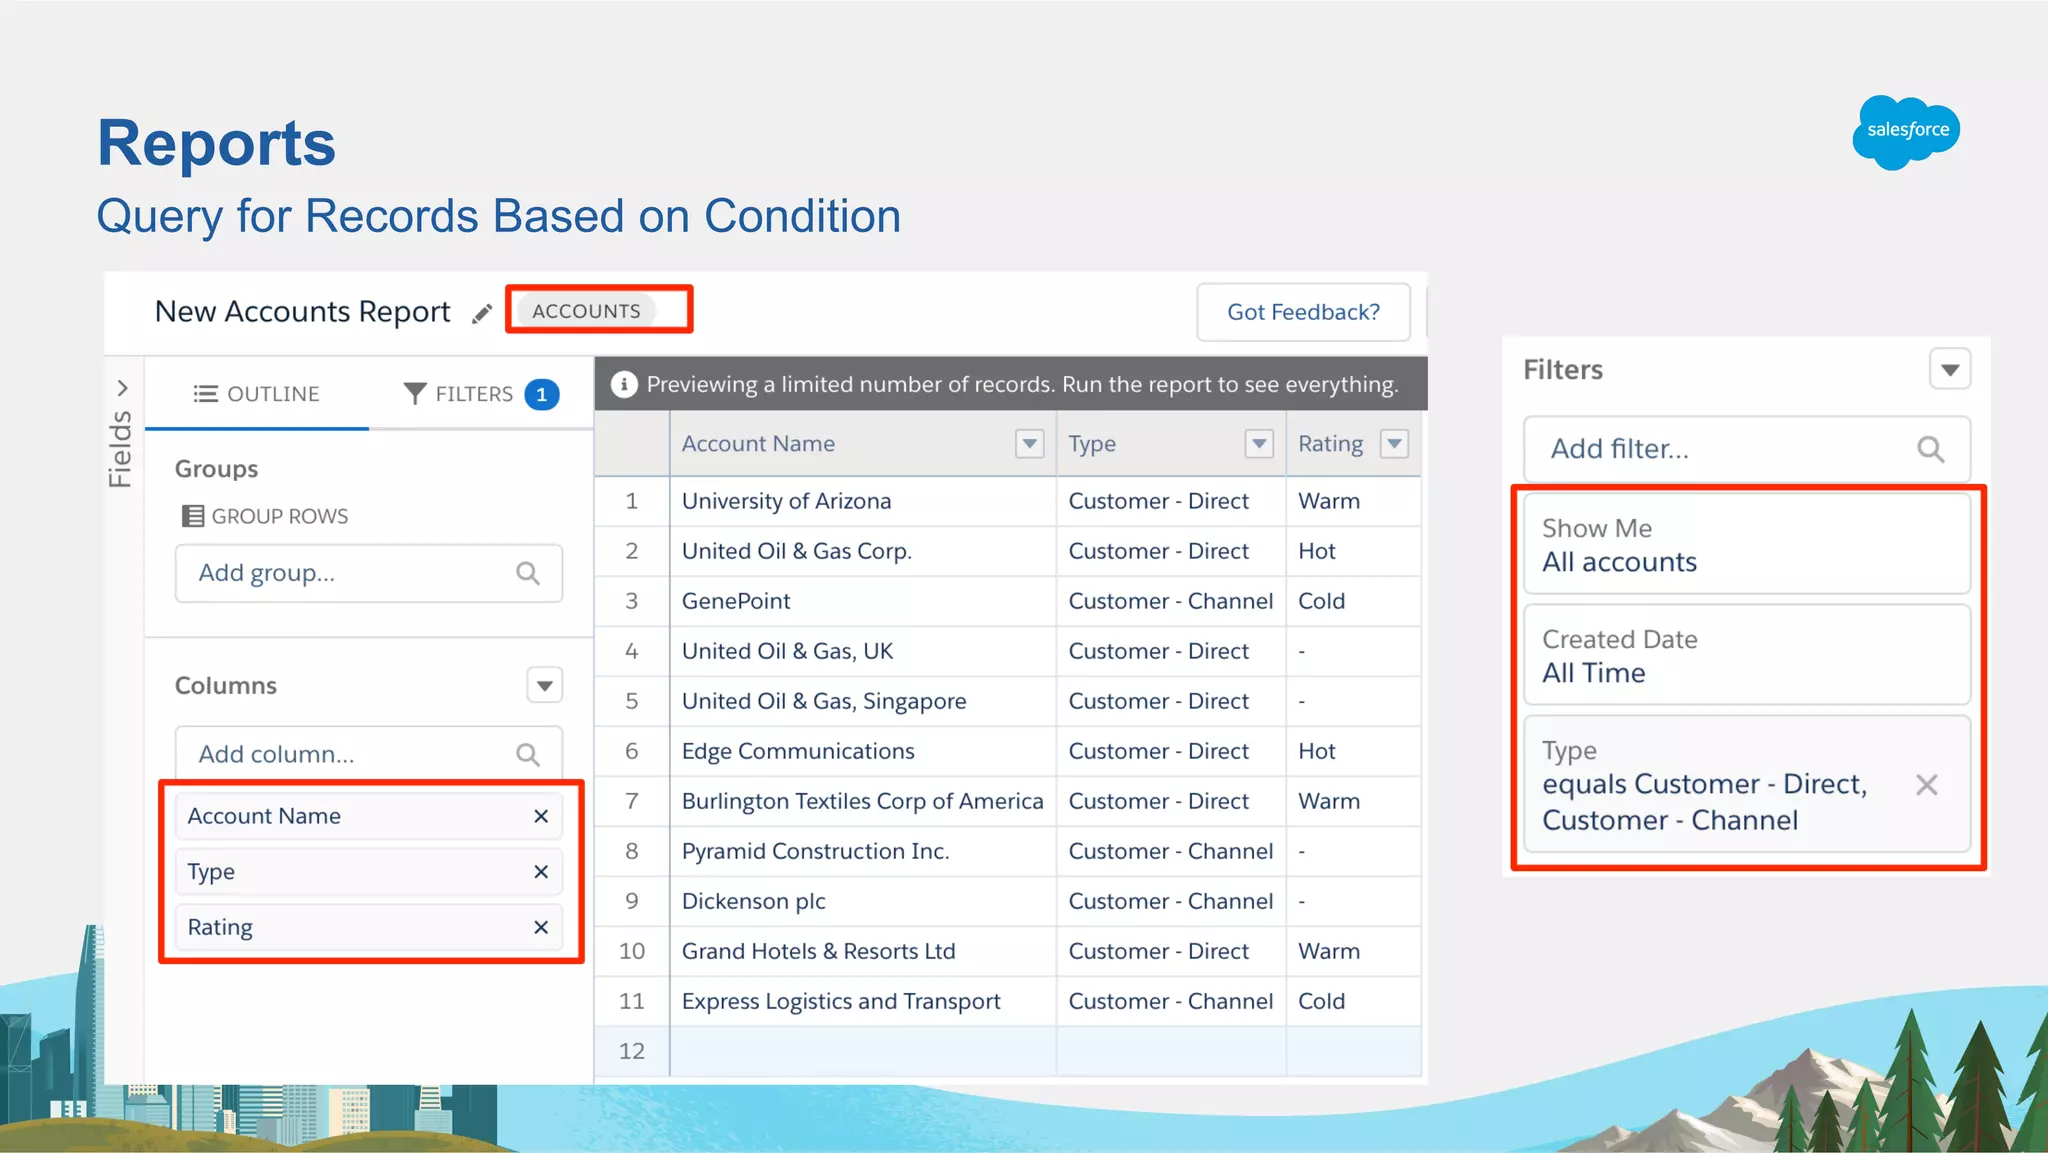Viewport: 2048px width, 1153px height.
Task: Select United Oil & Gas, UK cell
Action: coord(863,651)
